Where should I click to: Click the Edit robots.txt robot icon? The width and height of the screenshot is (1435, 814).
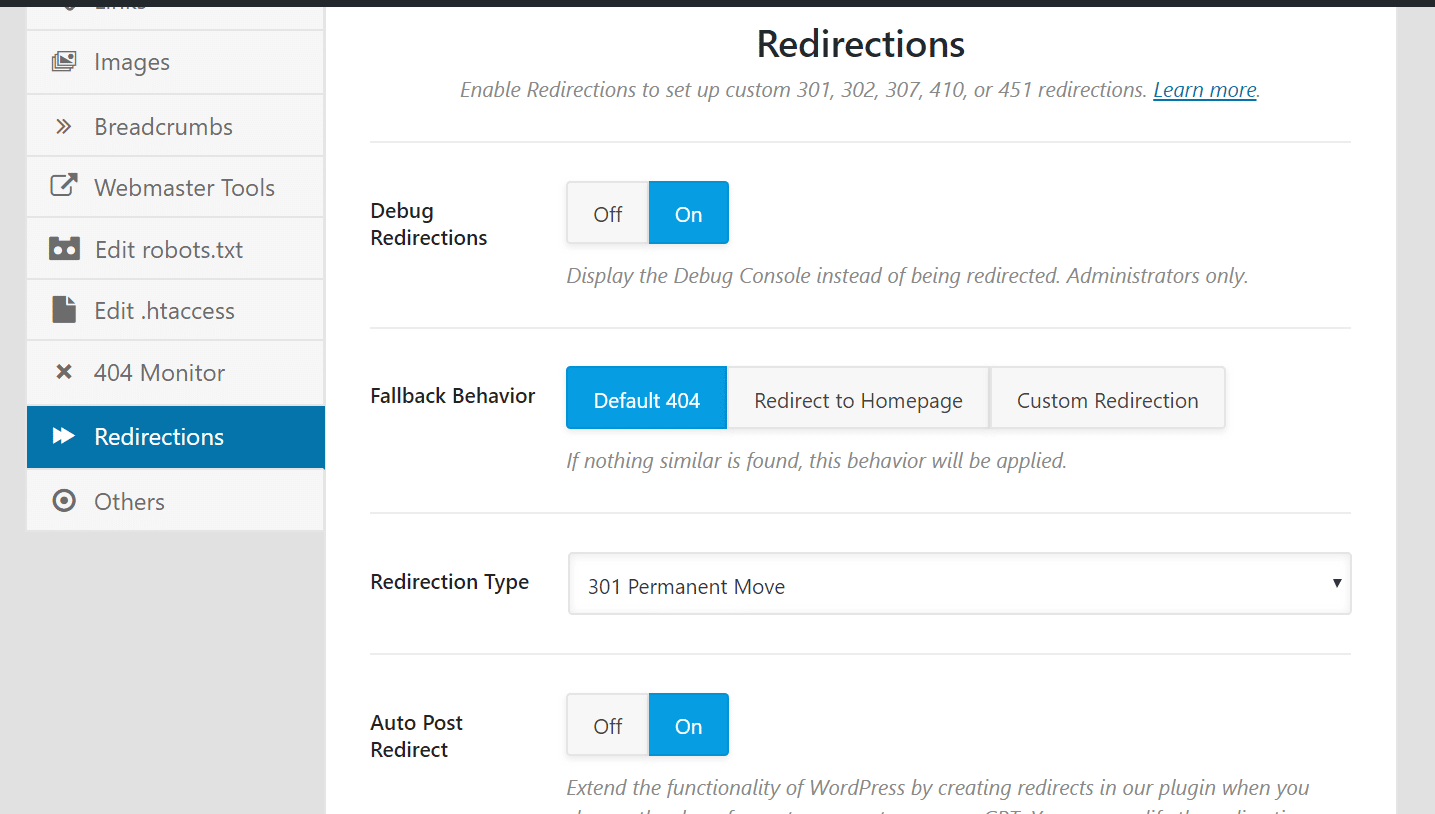pos(64,249)
